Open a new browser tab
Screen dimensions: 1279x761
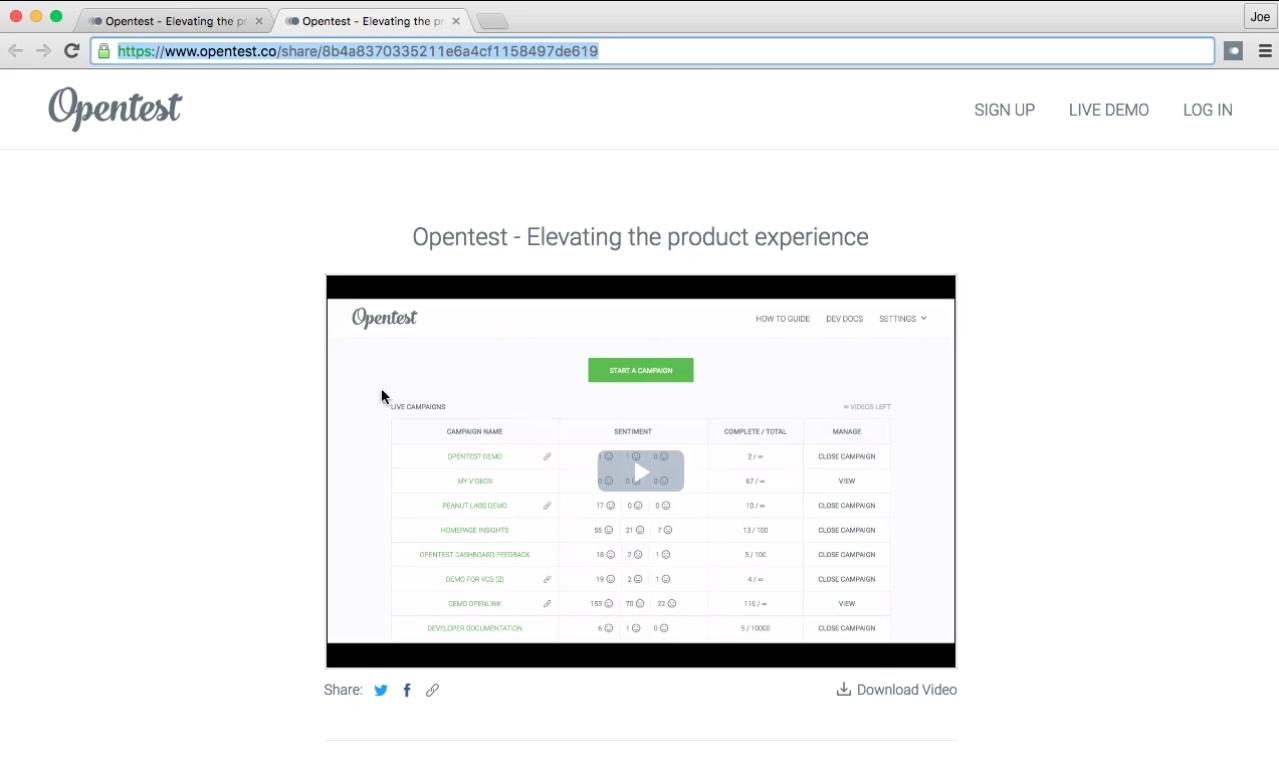pyautogui.click(x=492, y=21)
